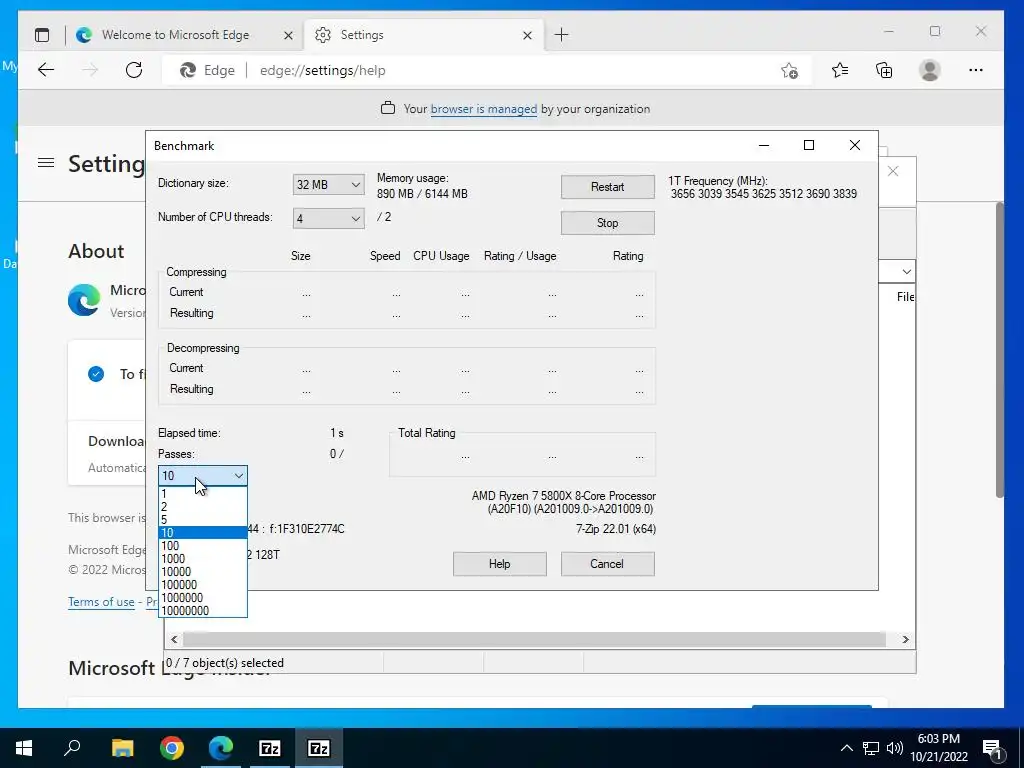1024x768 pixels.
Task: Refresh the Edge settings page
Action: (x=134, y=70)
